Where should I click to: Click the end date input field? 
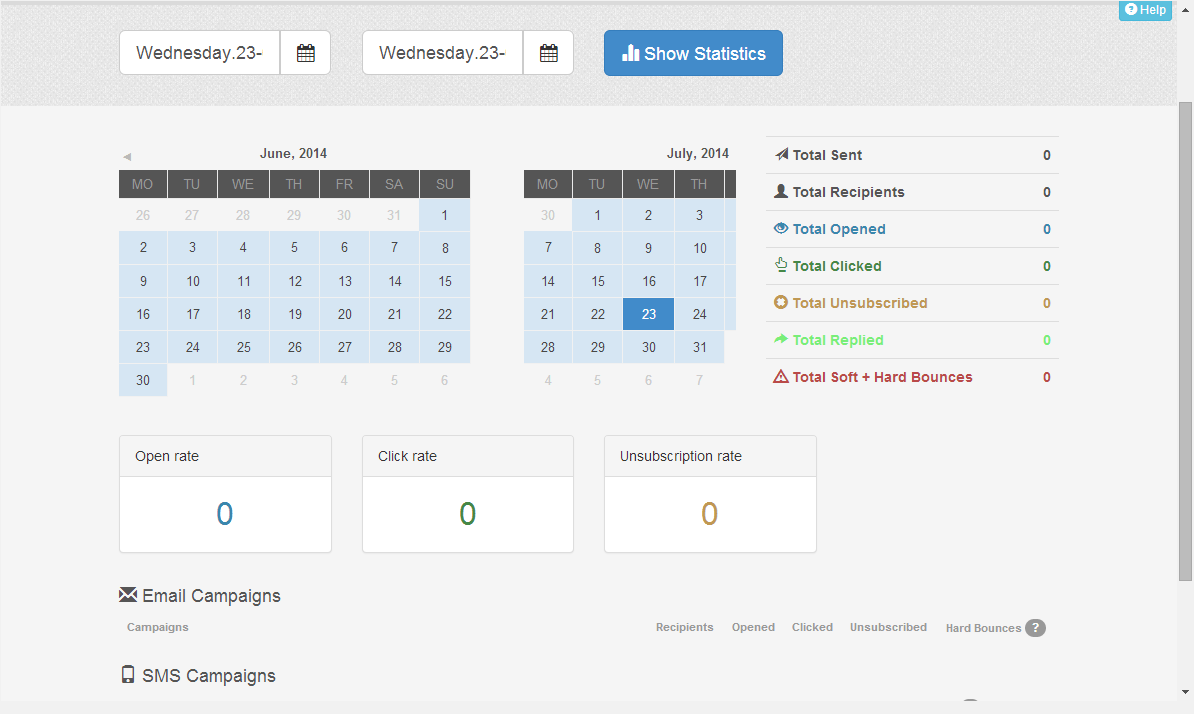click(x=443, y=53)
